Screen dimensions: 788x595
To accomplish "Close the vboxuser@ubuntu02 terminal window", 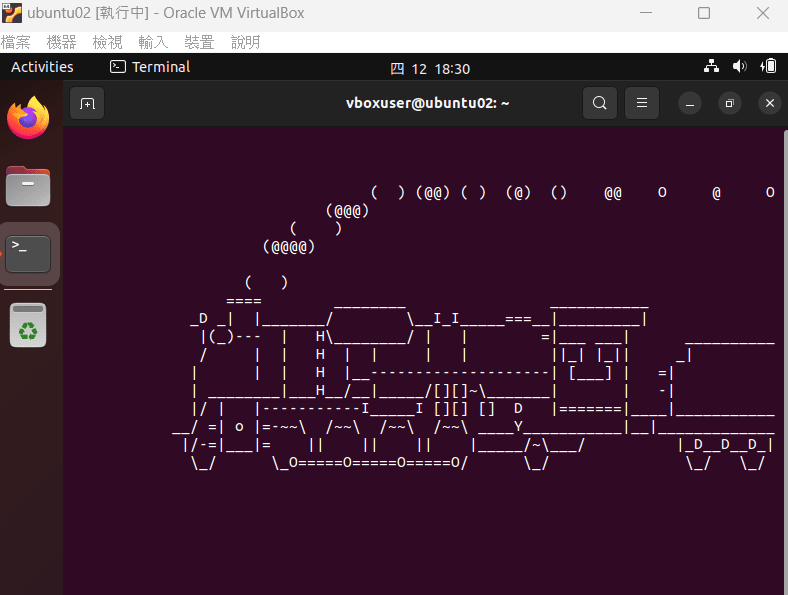I will point(769,103).
